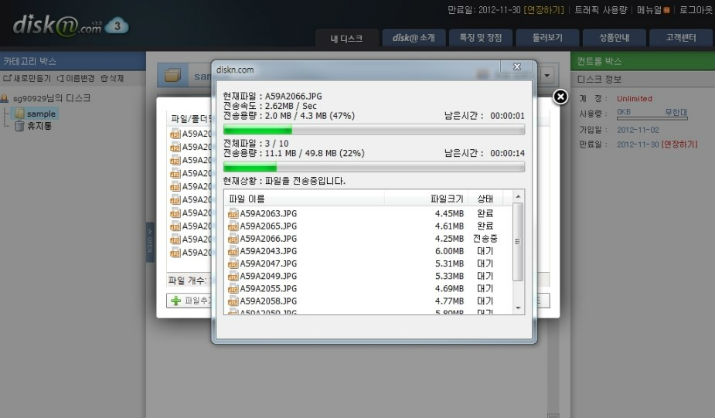
Task: Click the Unlimited account value
Action: [634, 98]
